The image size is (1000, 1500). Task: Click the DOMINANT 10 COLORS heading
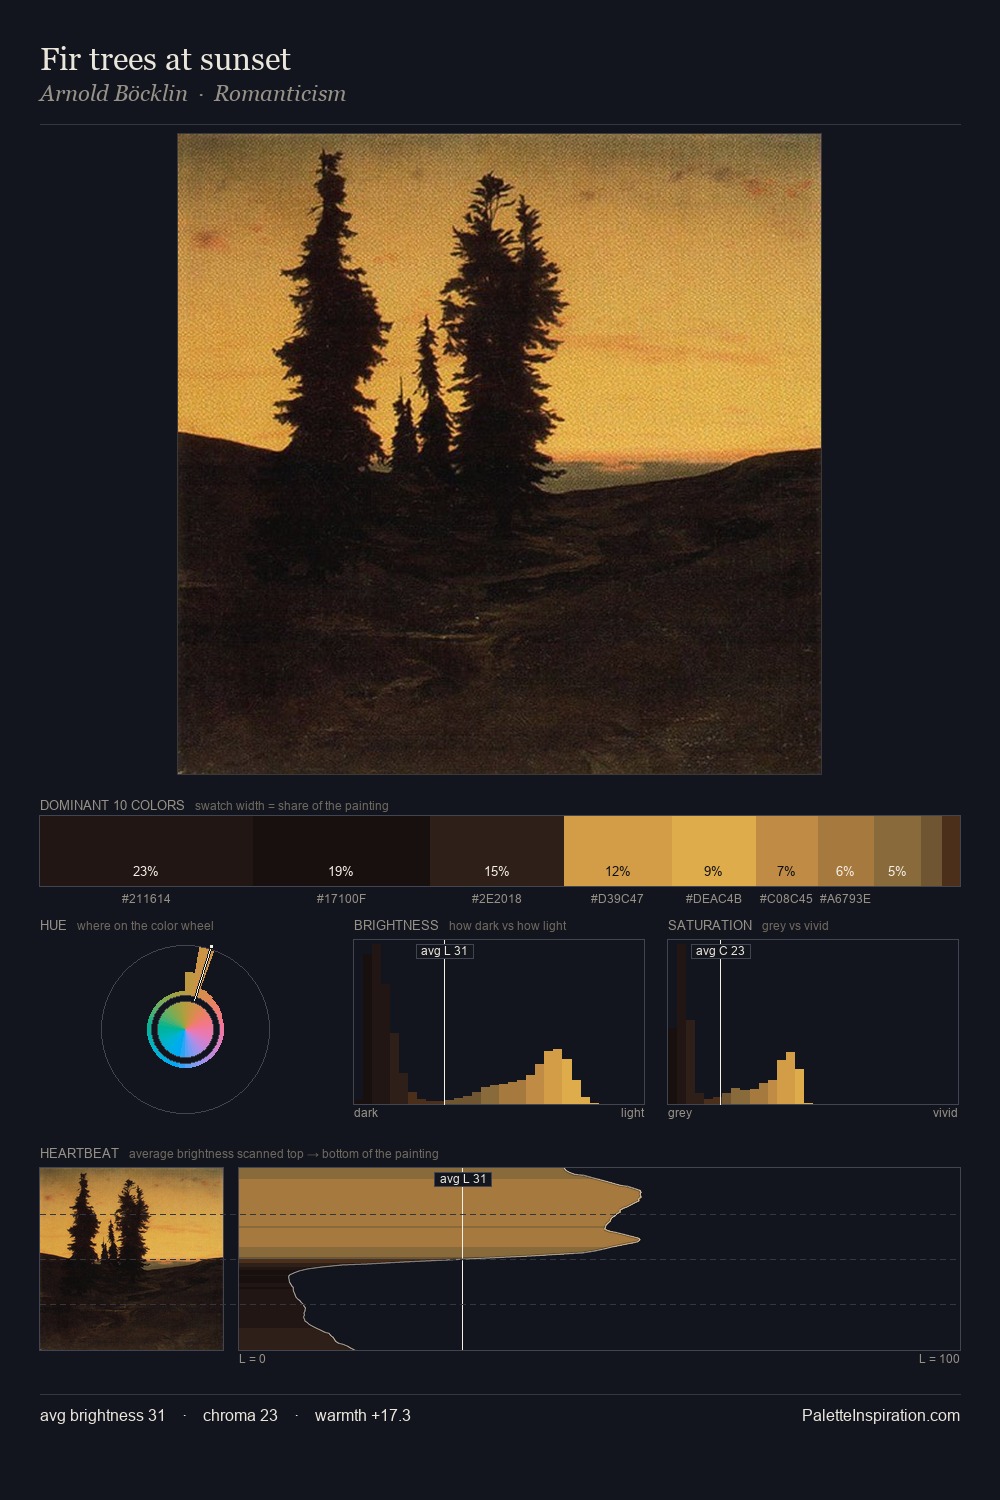(x=112, y=805)
